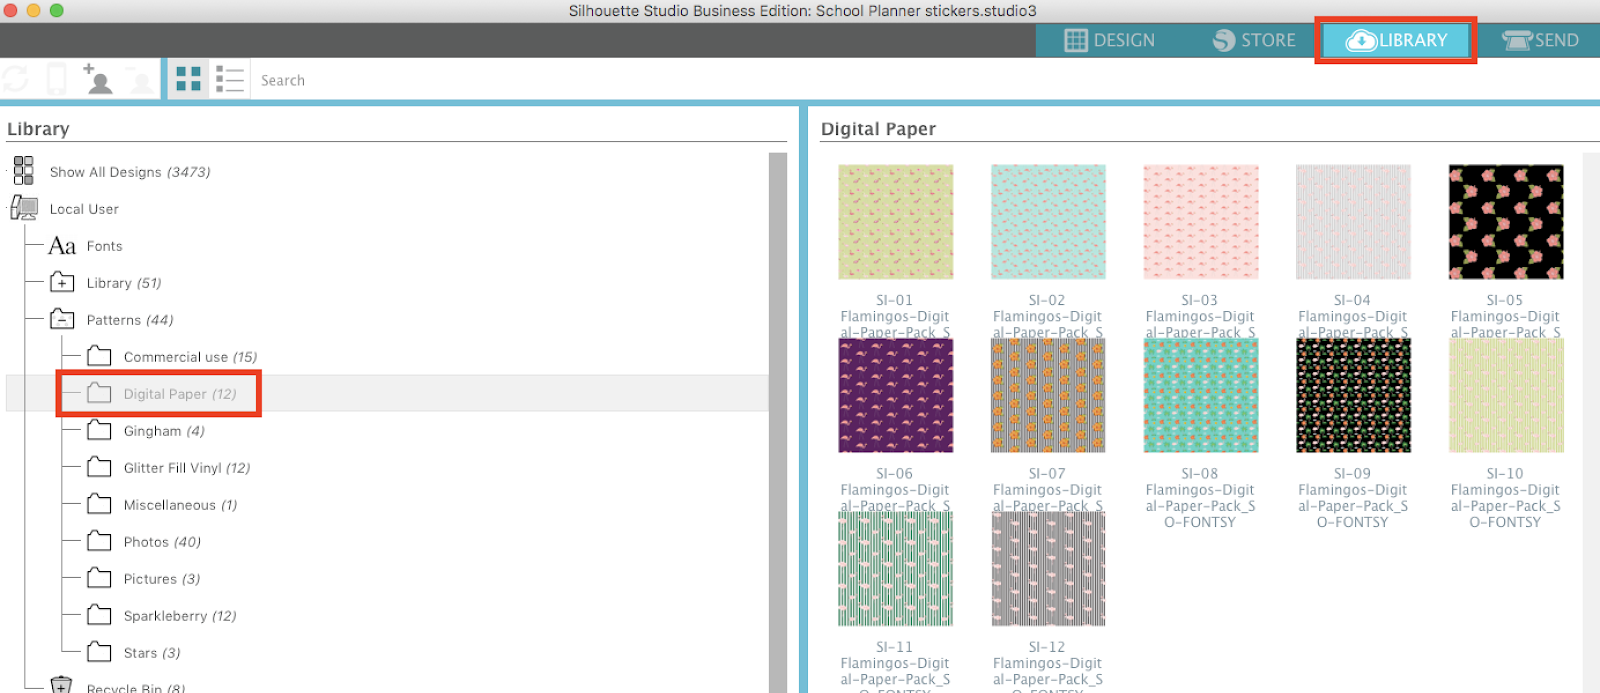Collapse the Patterns (44) folder
1600x693 pixels.
62,319
